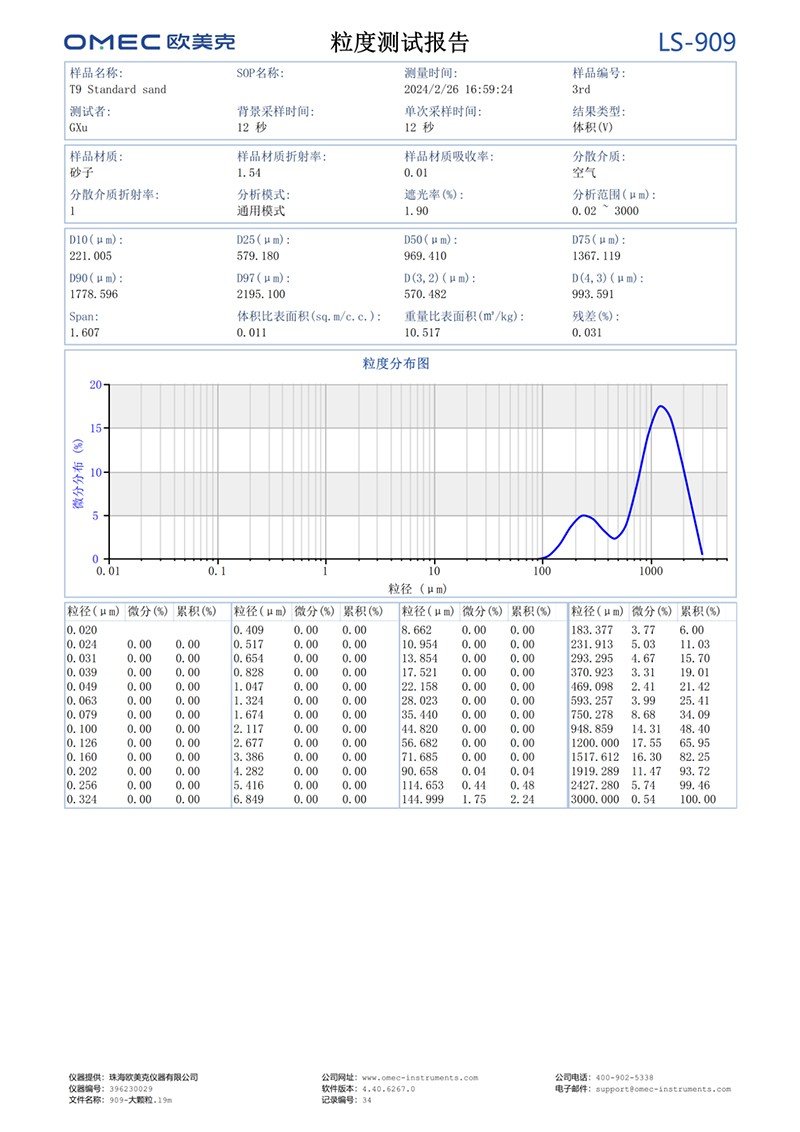800x1132 pixels.
Task: Select the blue distribution curve peak
Action: click(x=660, y=408)
